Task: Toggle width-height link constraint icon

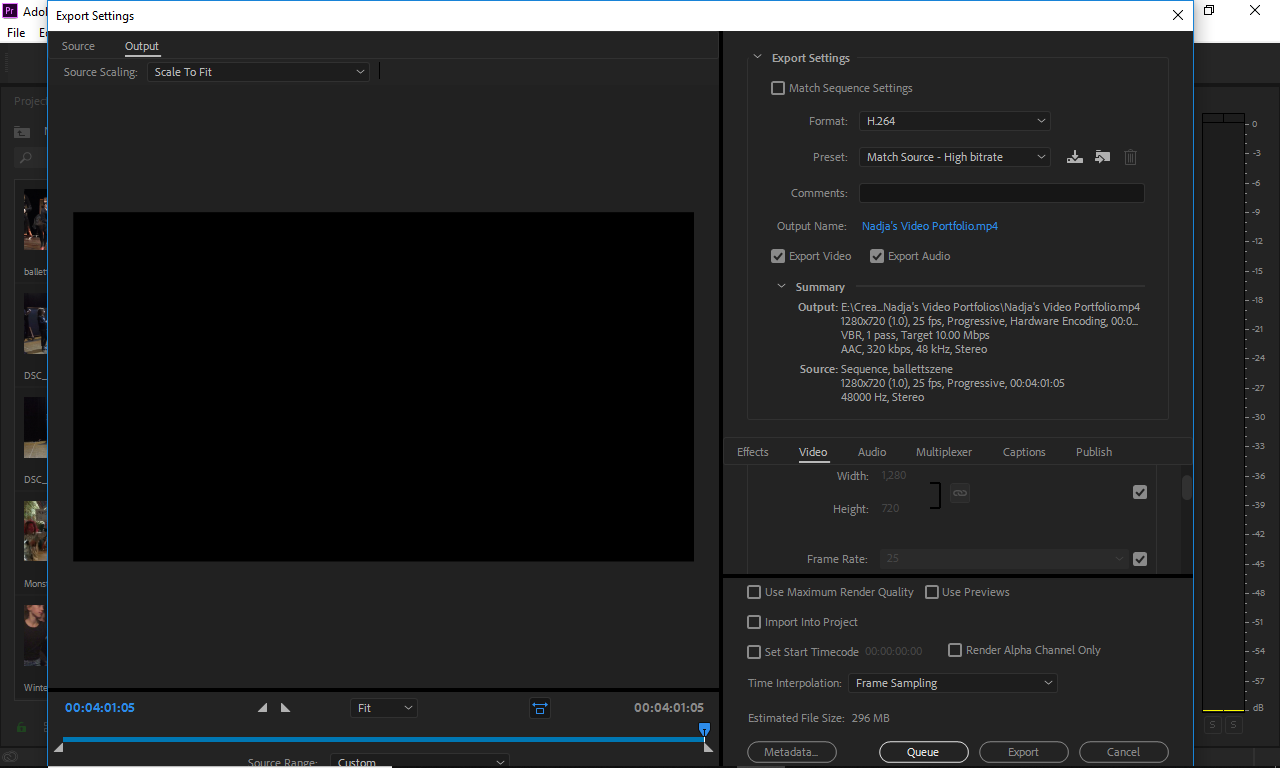Action: [x=959, y=493]
